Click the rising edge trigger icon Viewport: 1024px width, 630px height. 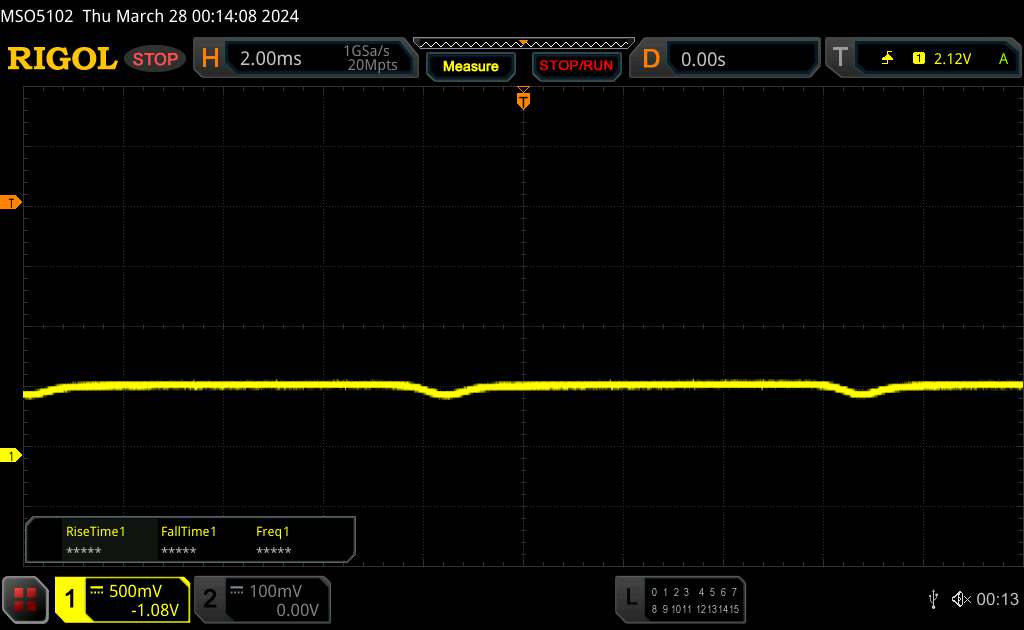(x=887, y=59)
